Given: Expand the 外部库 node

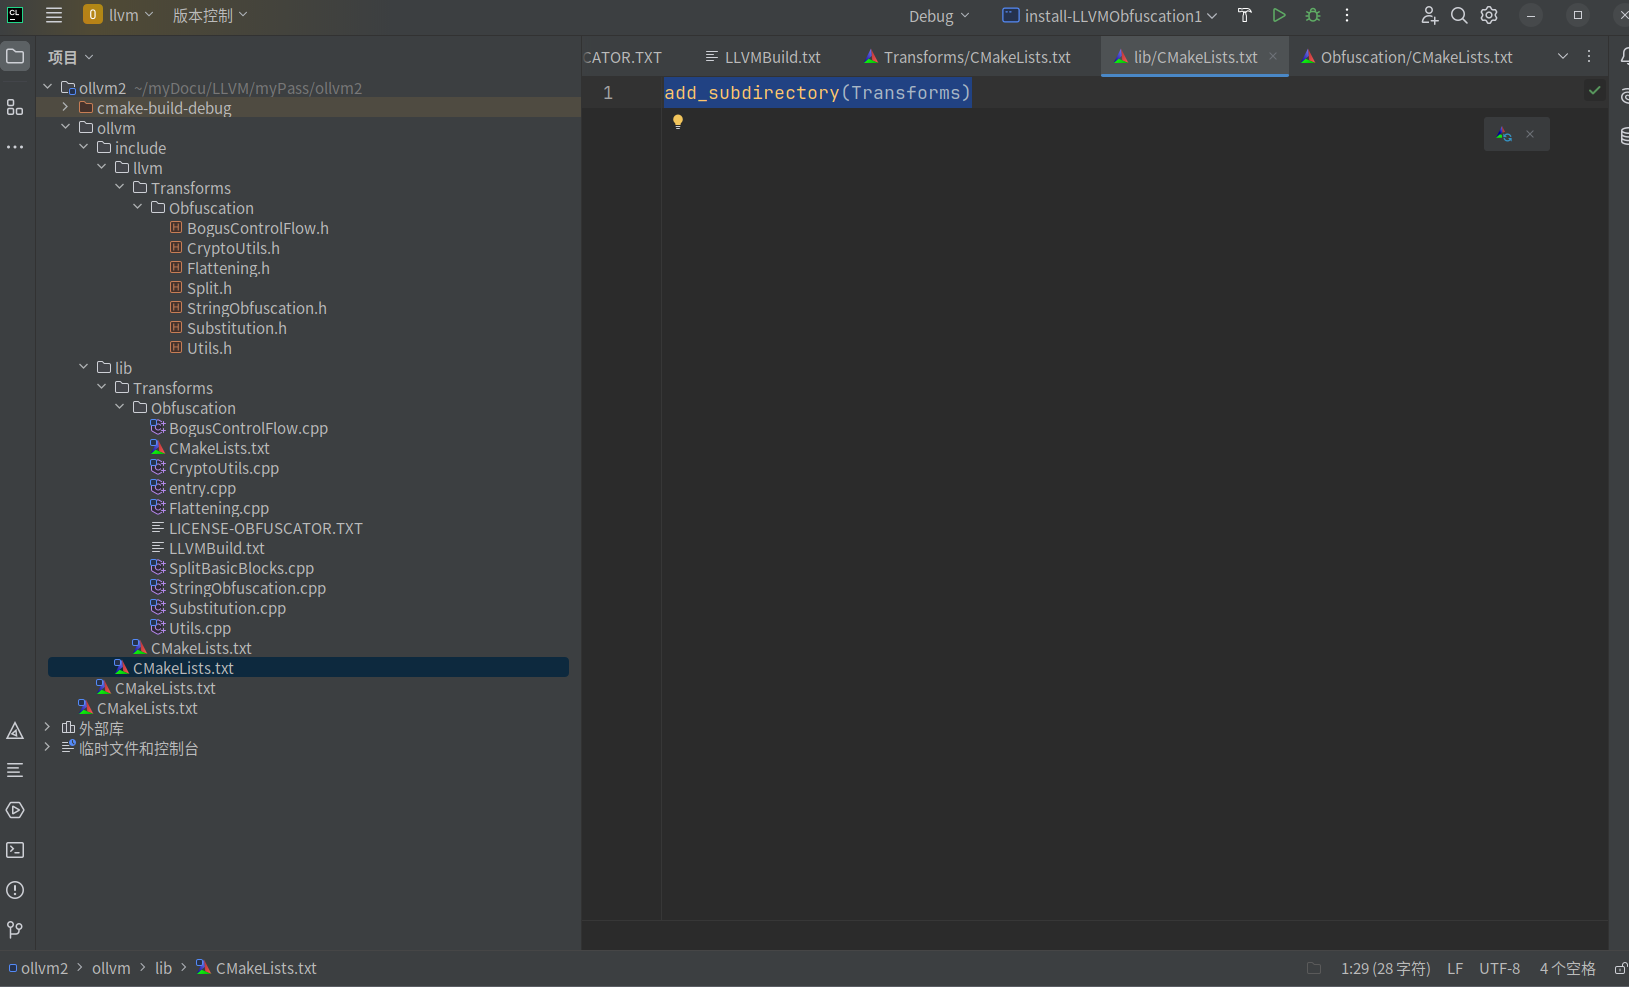Looking at the screenshot, I should [47, 727].
